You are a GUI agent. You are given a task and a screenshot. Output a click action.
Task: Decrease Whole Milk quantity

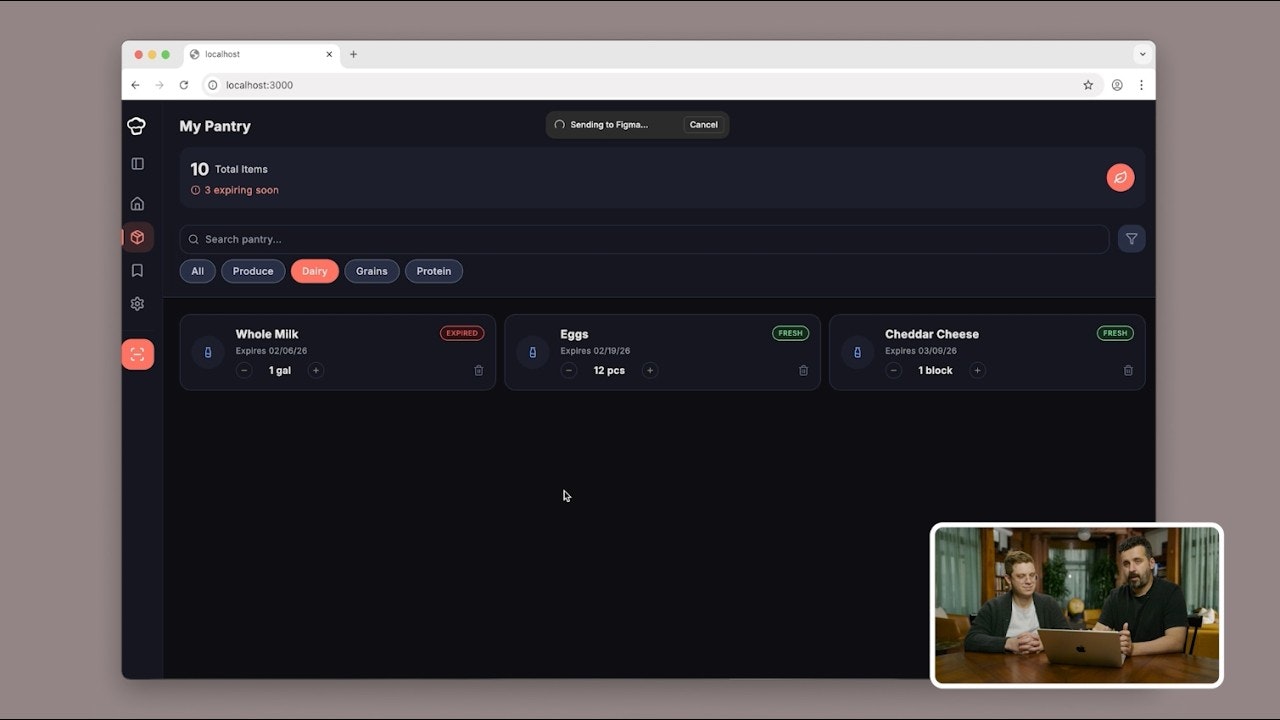click(x=244, y=370)
